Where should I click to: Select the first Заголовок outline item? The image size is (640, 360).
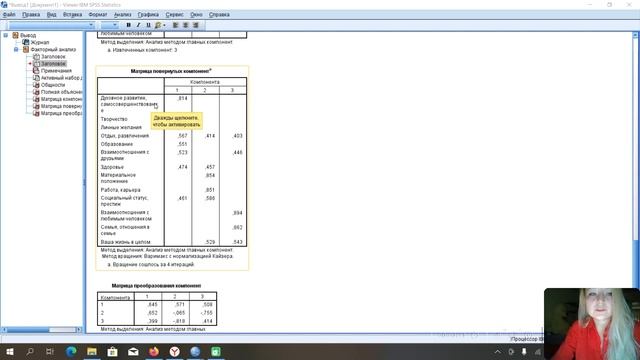53,57
